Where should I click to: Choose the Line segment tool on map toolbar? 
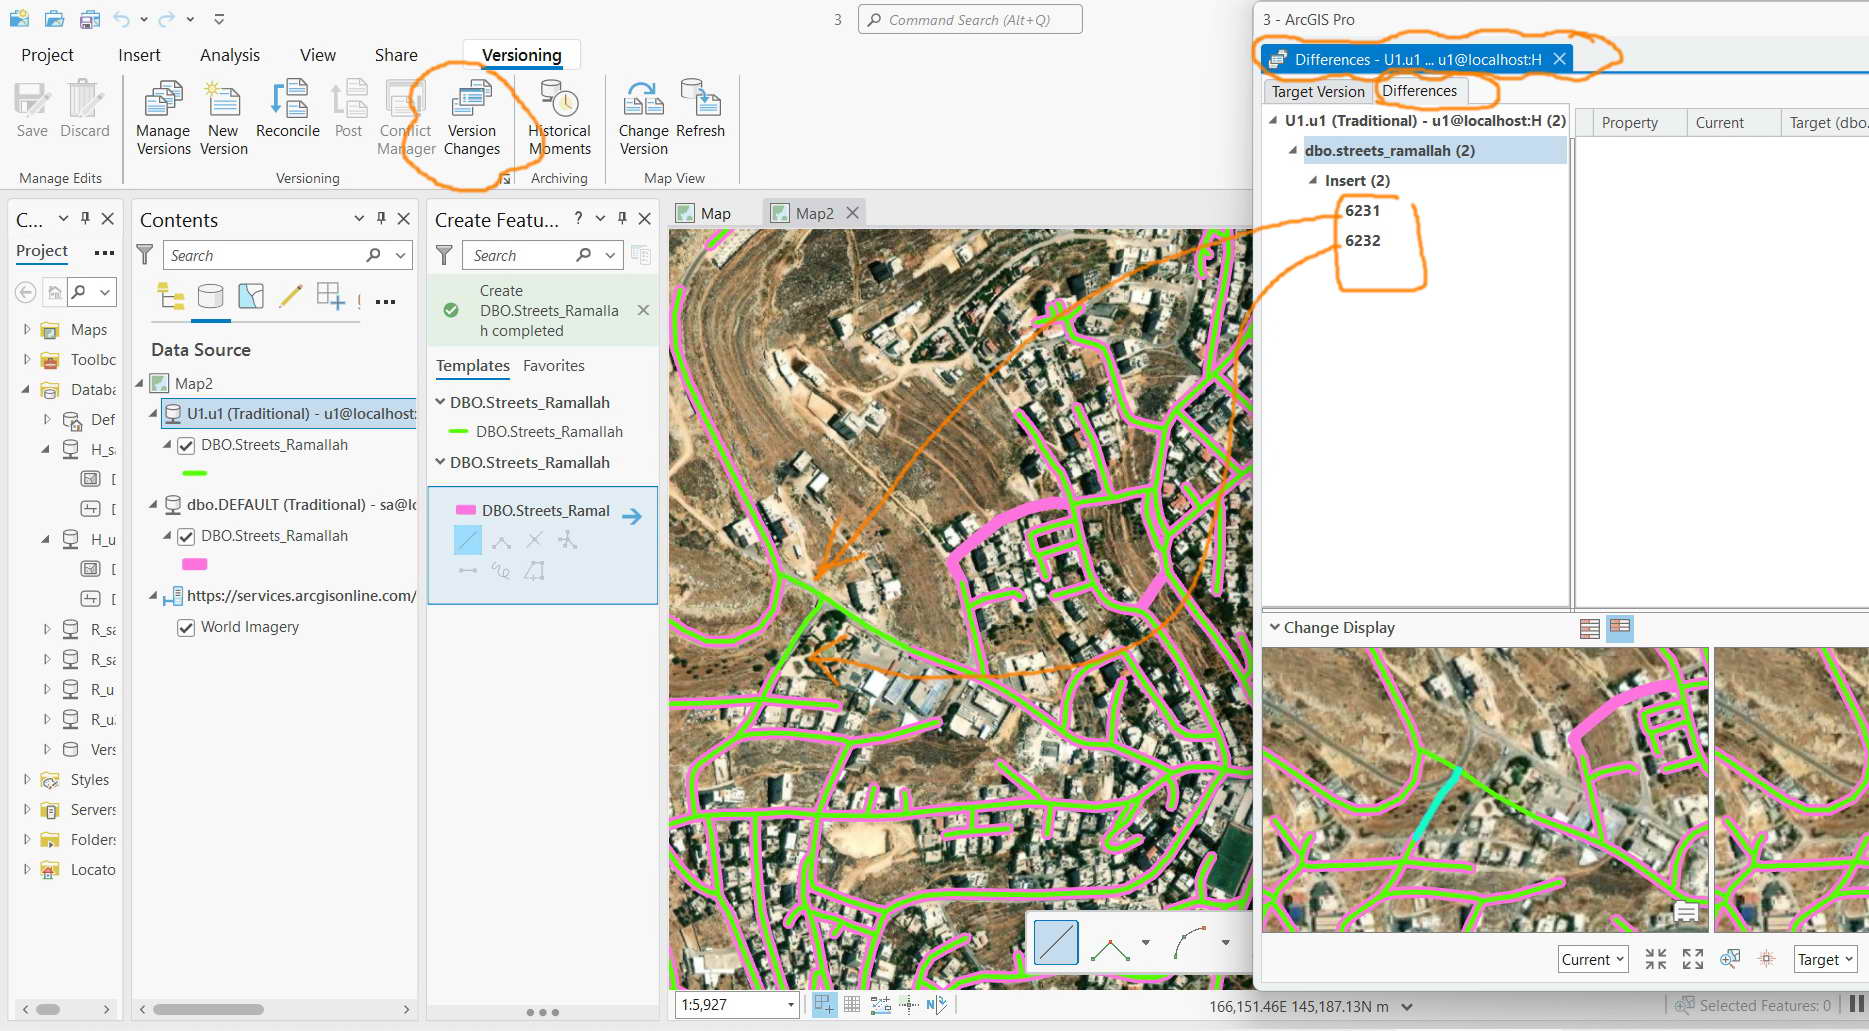[x=1056, y=942]
